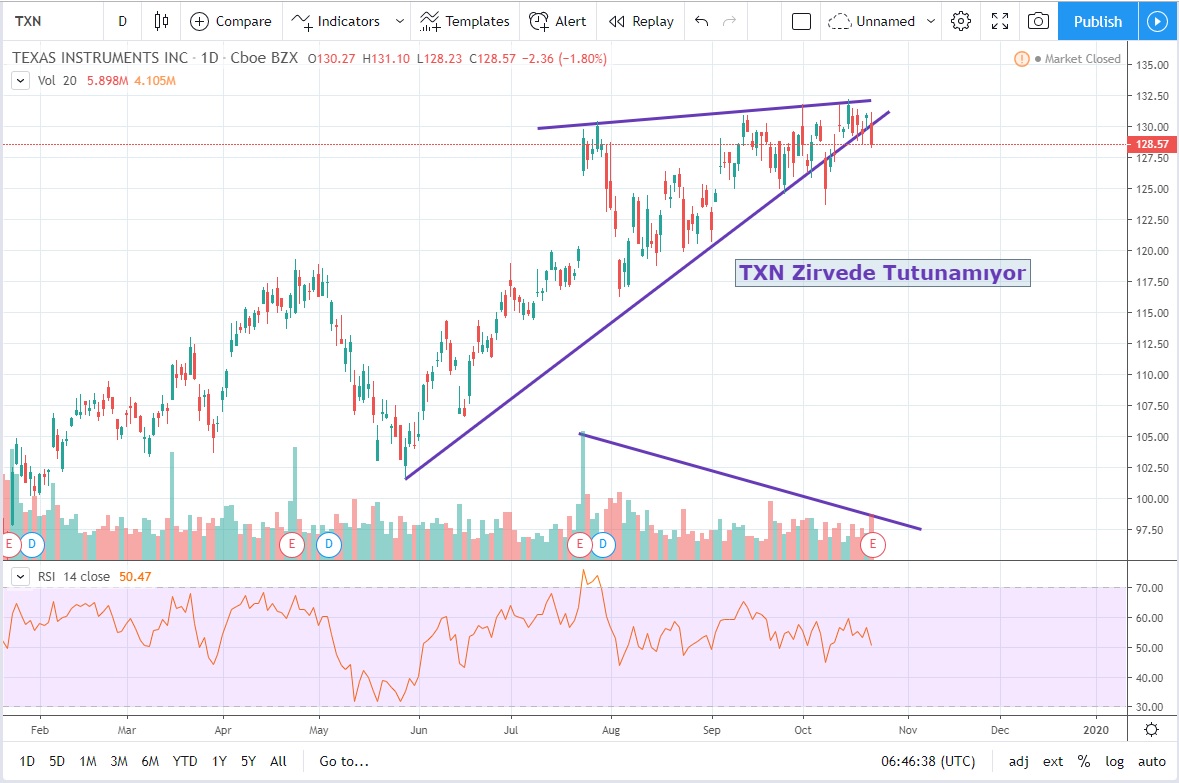
Task: Redo the chart action
Action: (x=729, y=21)
